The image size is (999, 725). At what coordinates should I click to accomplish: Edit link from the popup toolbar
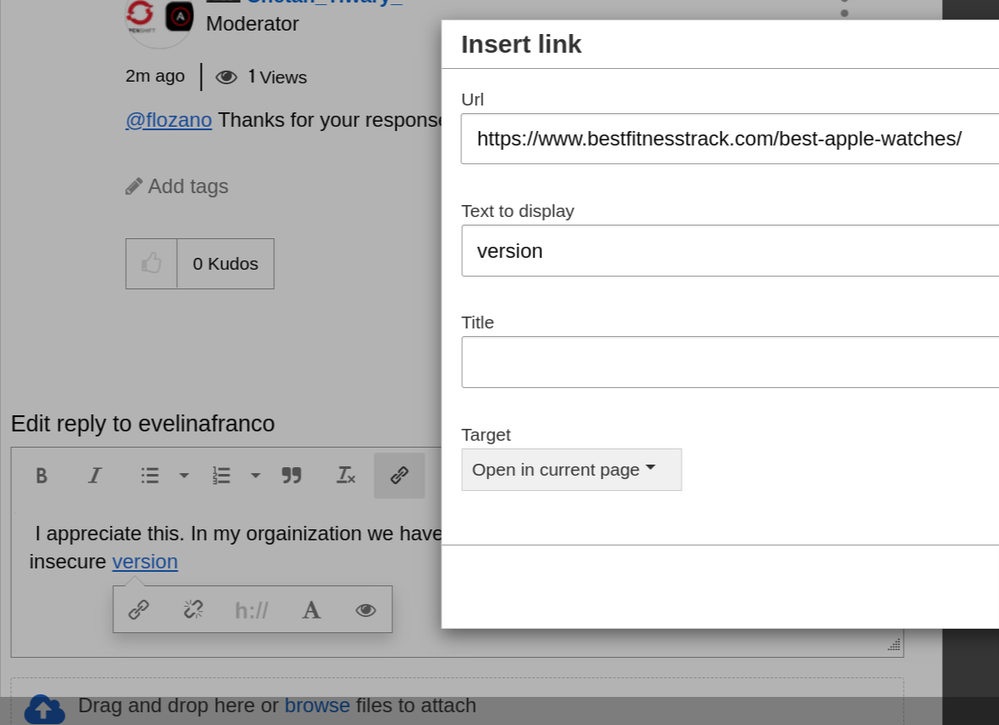pyautogui.click(x=139, y=610)
